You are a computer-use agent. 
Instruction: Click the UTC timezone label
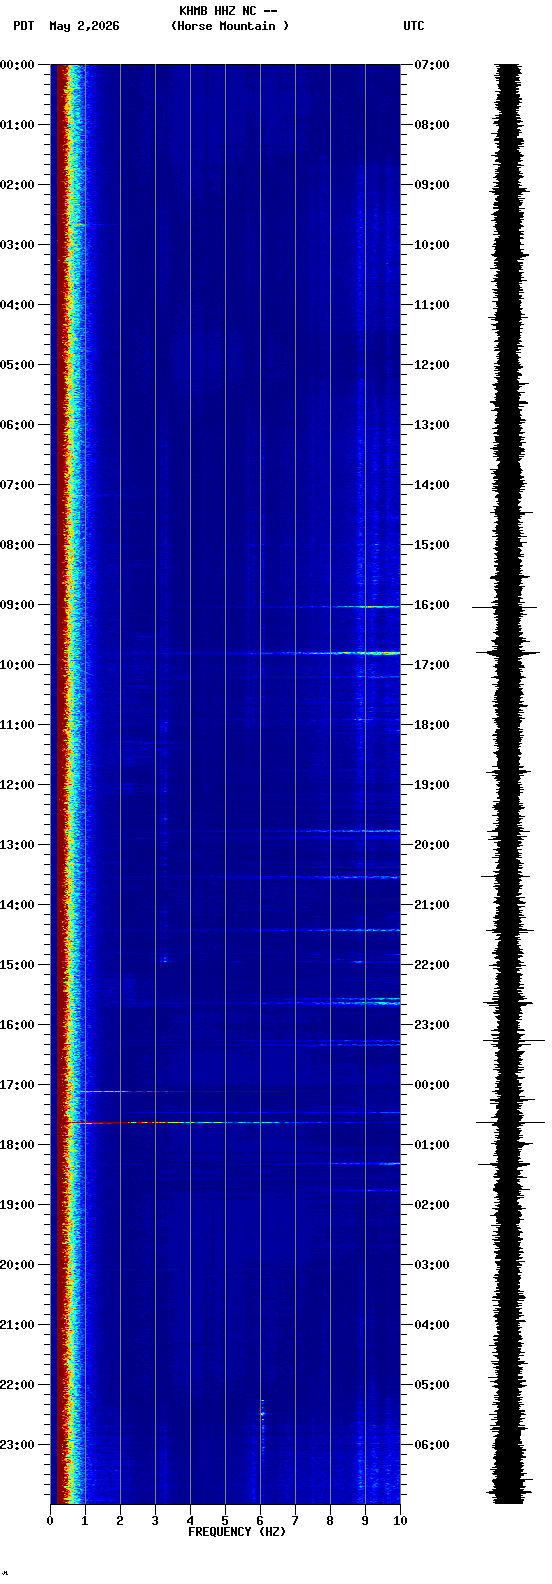tap(414, 26)
